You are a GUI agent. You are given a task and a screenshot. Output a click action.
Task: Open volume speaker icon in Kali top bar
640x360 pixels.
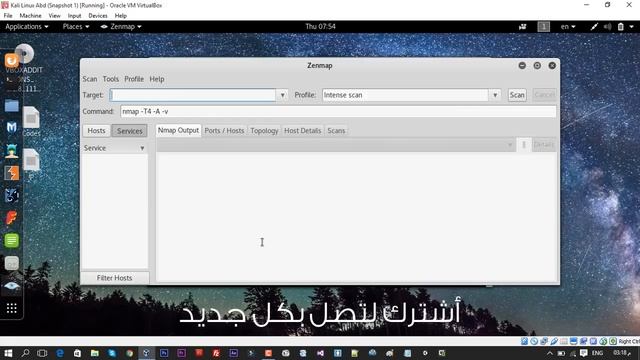click(607, 27)
